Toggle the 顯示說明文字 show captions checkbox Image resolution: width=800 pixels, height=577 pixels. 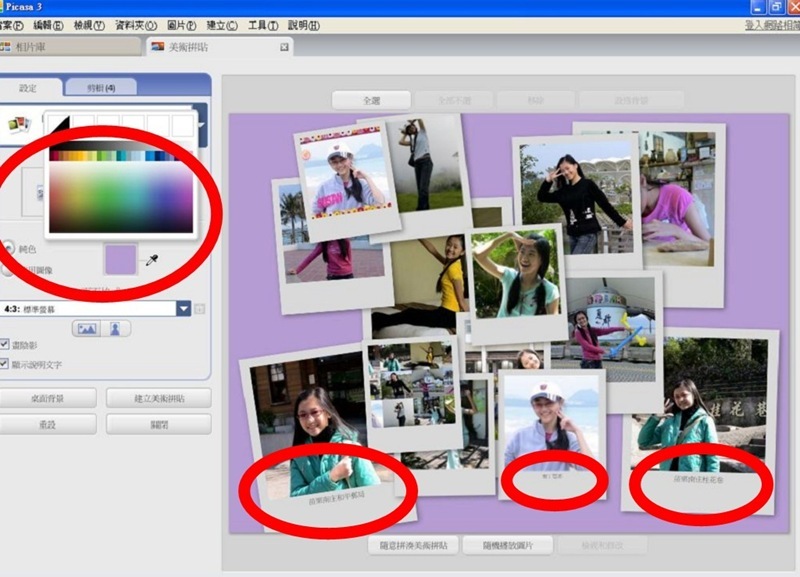coord(6,364)
